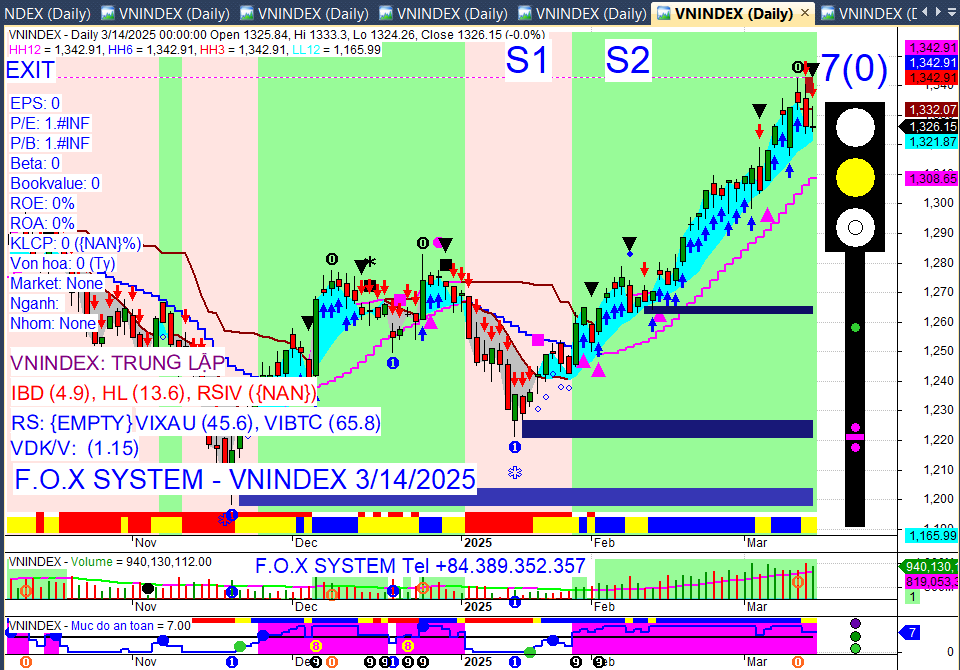Viewport: 960px width, 670px height.
Task: Click the 'EXIT' signal label
Action: click(30, 70)
